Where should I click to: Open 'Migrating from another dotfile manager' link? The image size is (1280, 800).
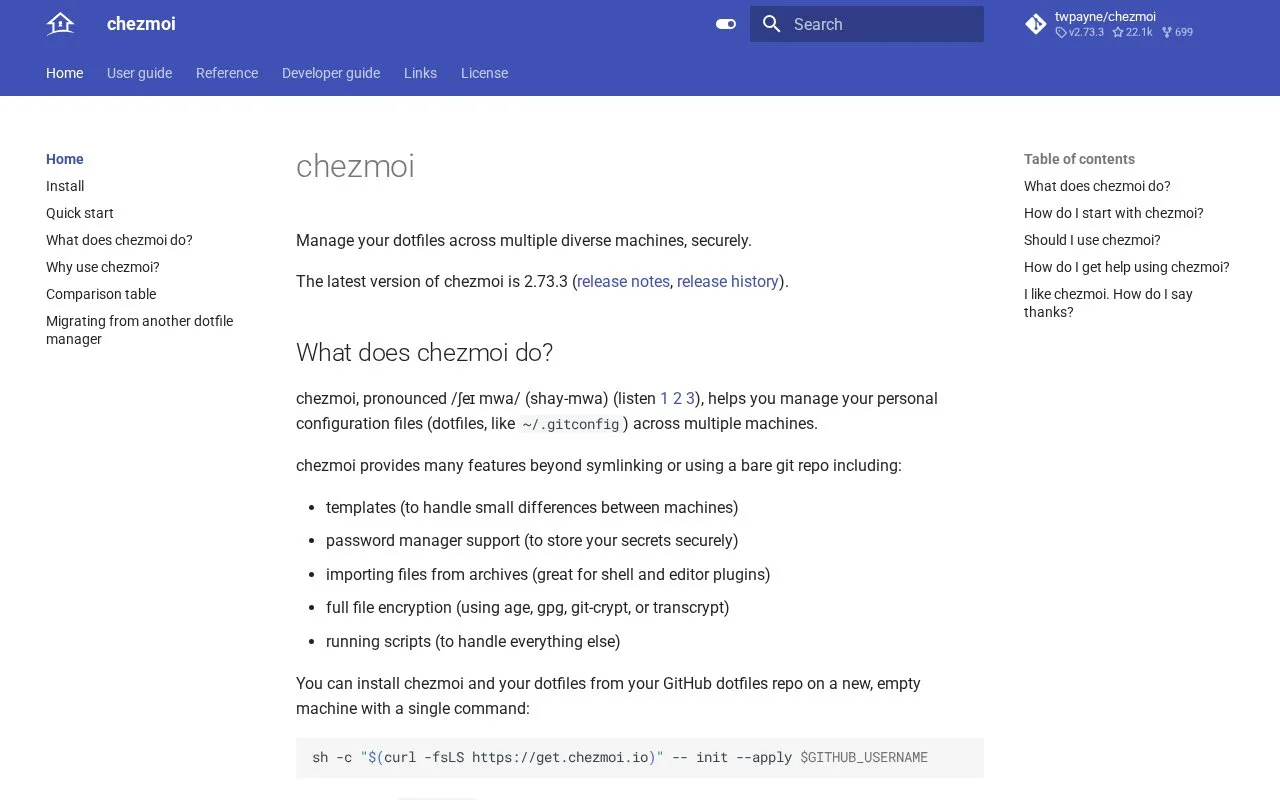[139, 330]
